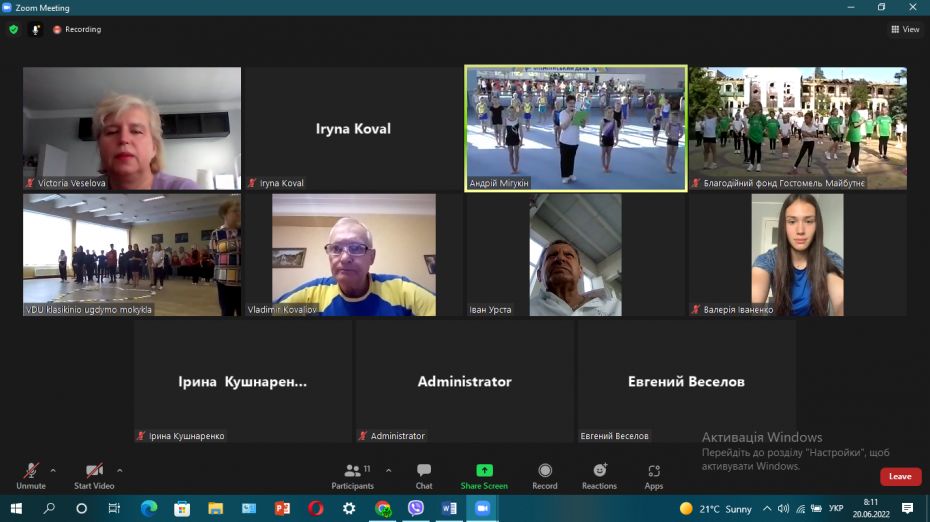Screen dimensions: 930x522
Task: Open the View layout menu
Action: coord(905,29)
